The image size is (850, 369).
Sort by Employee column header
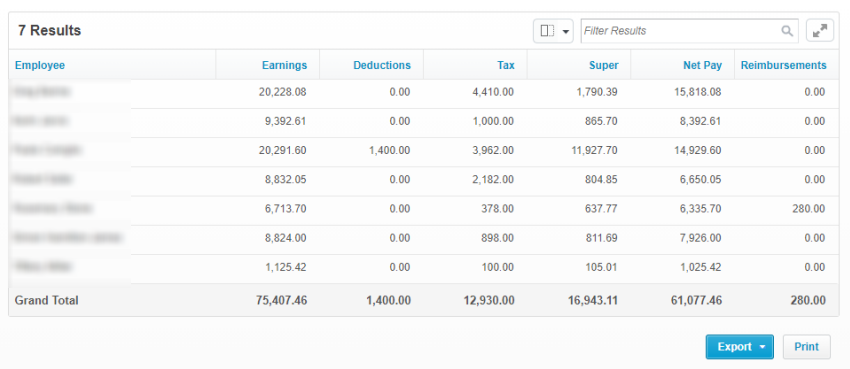click(x=40, y=65)
